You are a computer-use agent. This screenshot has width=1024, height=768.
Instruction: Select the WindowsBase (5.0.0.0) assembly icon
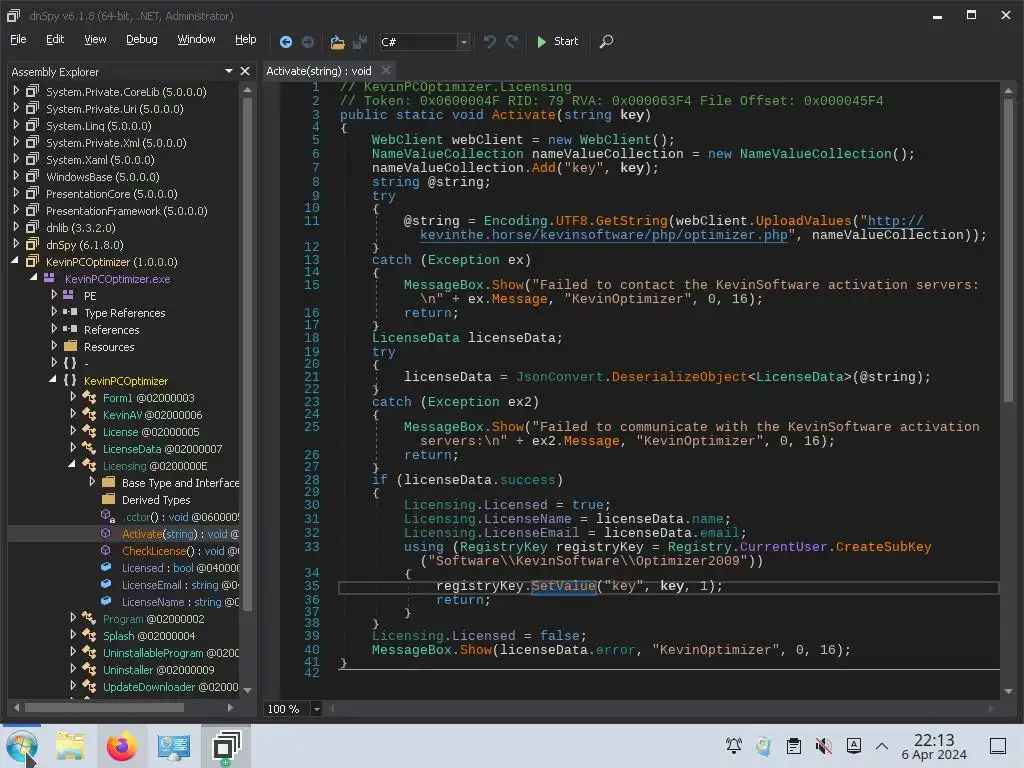pyautogui.click(x=32, y=176)
